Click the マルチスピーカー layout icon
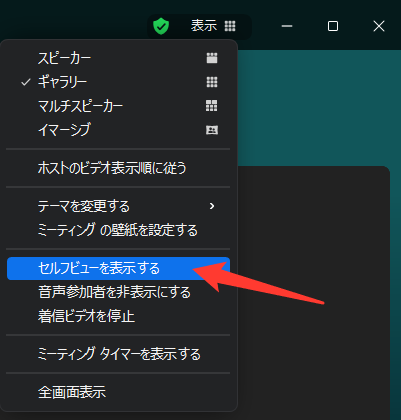Screen dimensions: 401x420 pos(212,106)
